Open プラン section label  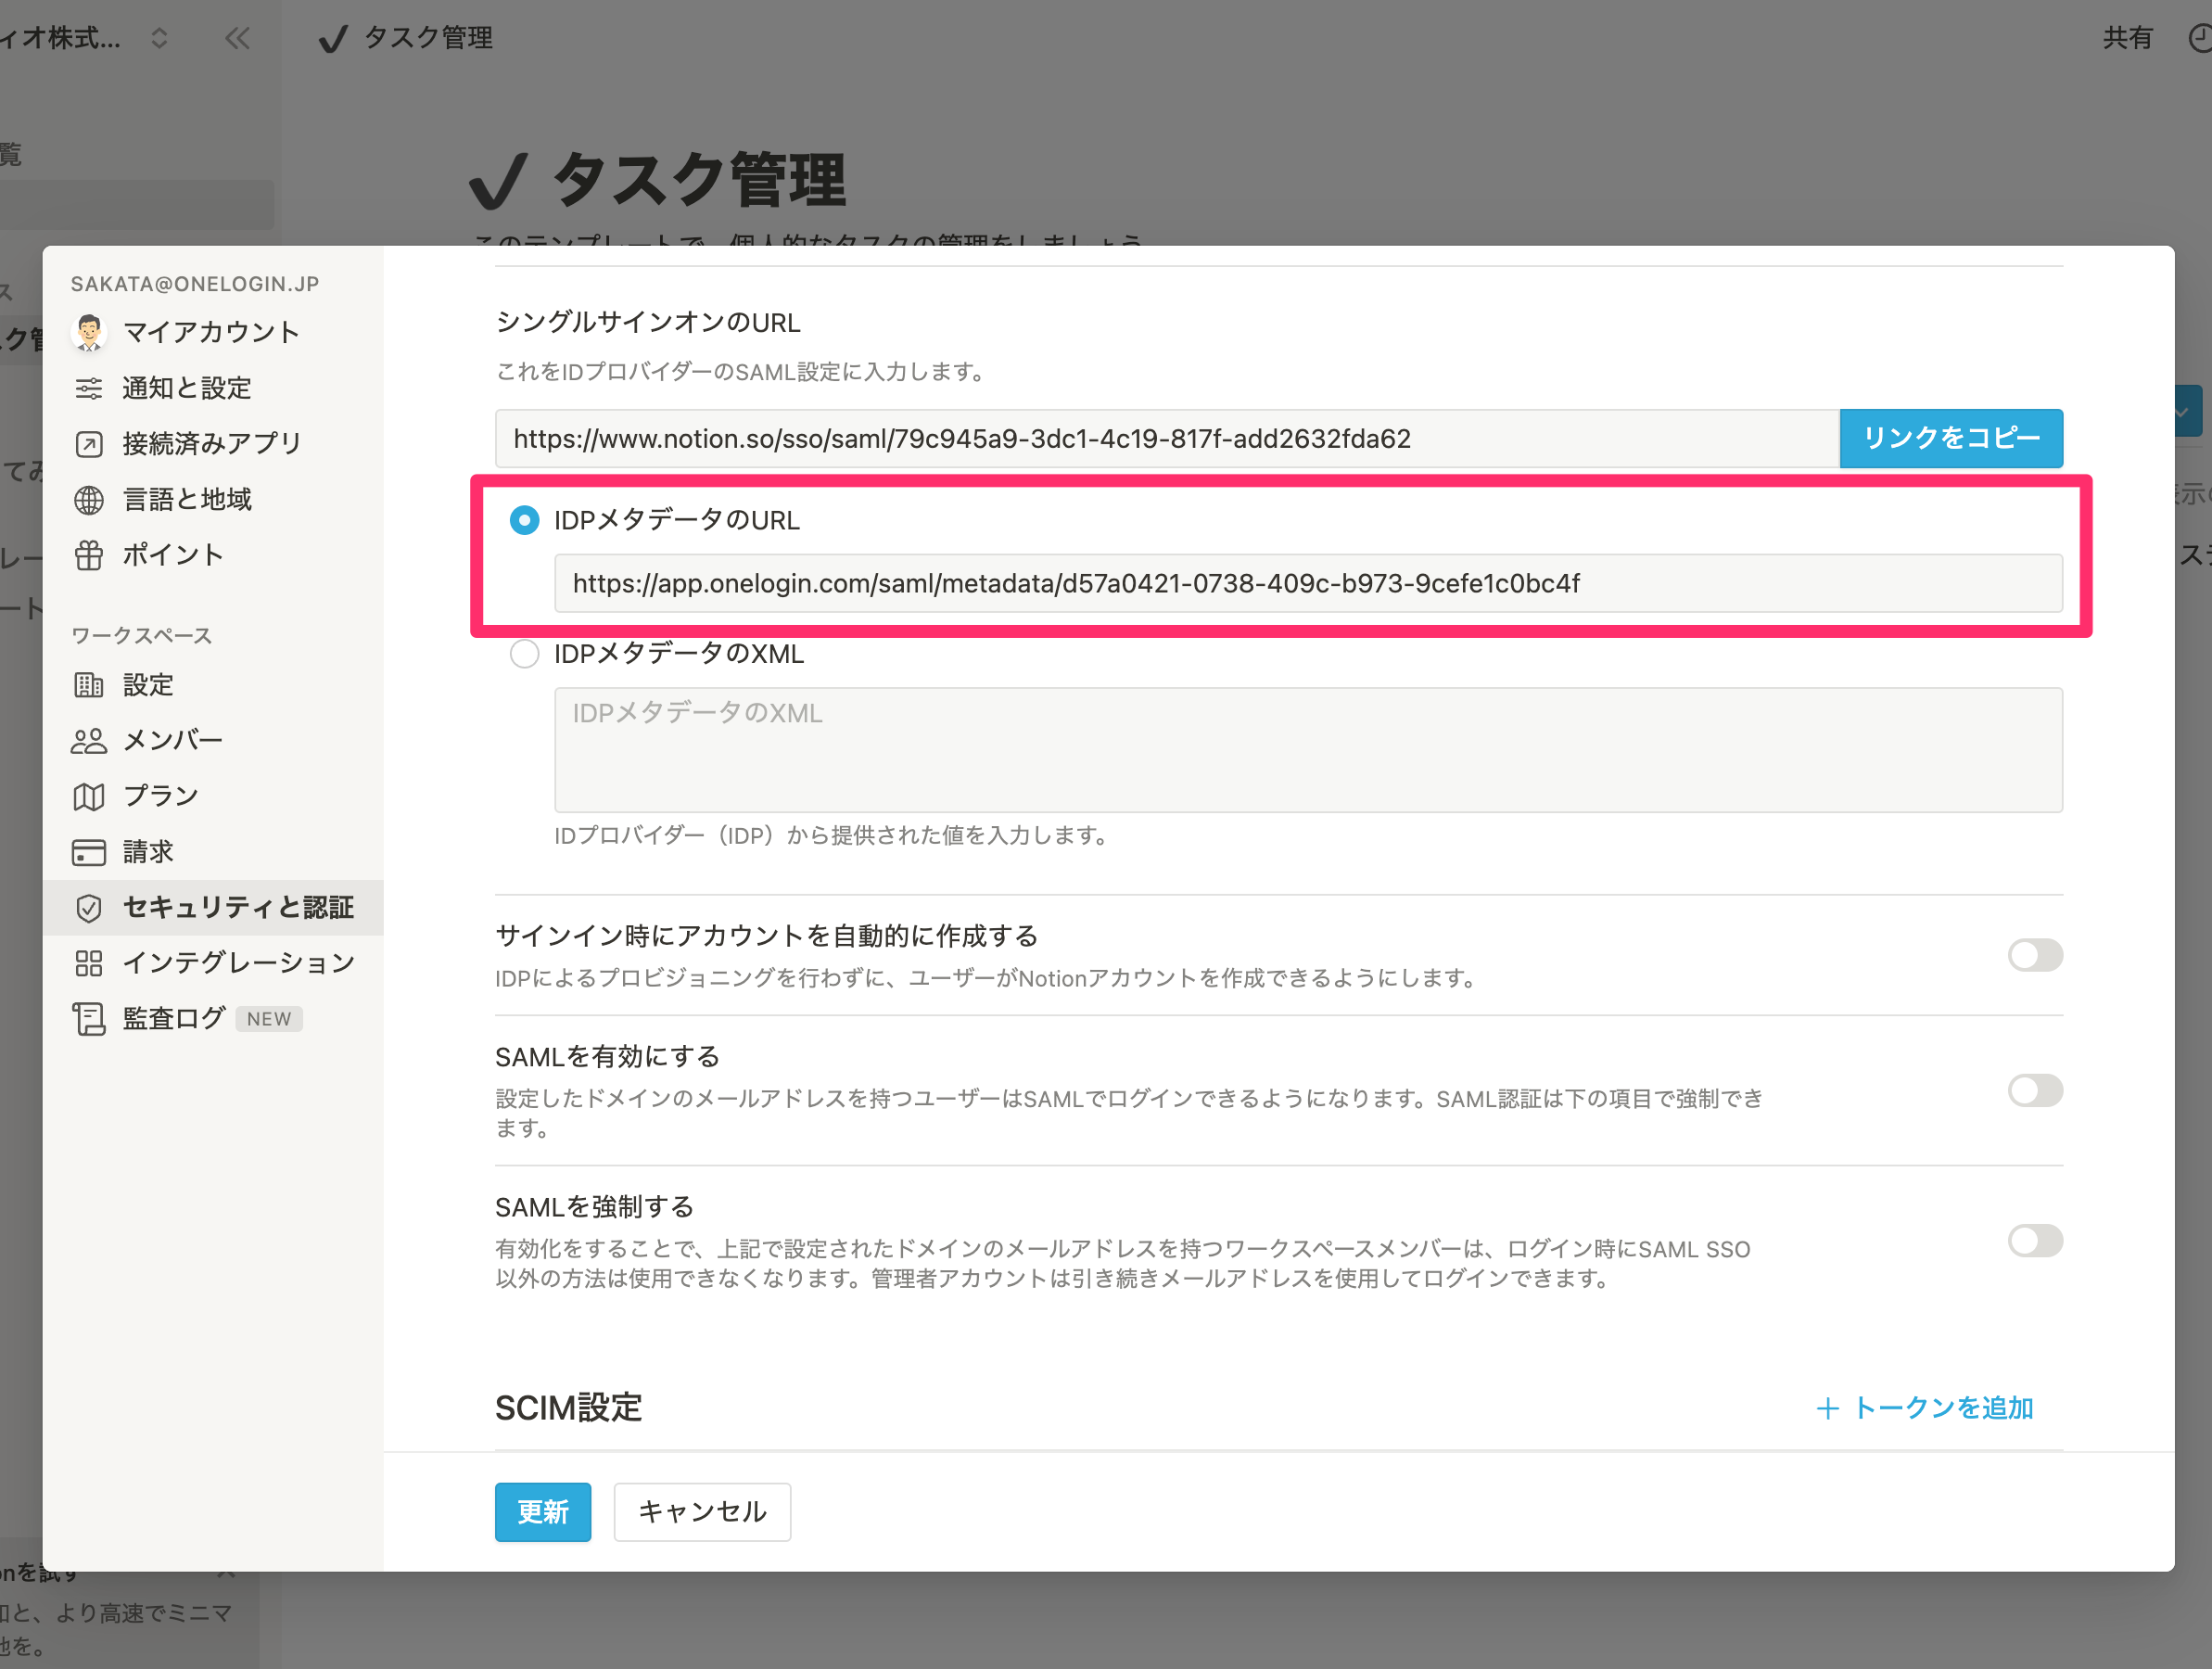(161, 796)
